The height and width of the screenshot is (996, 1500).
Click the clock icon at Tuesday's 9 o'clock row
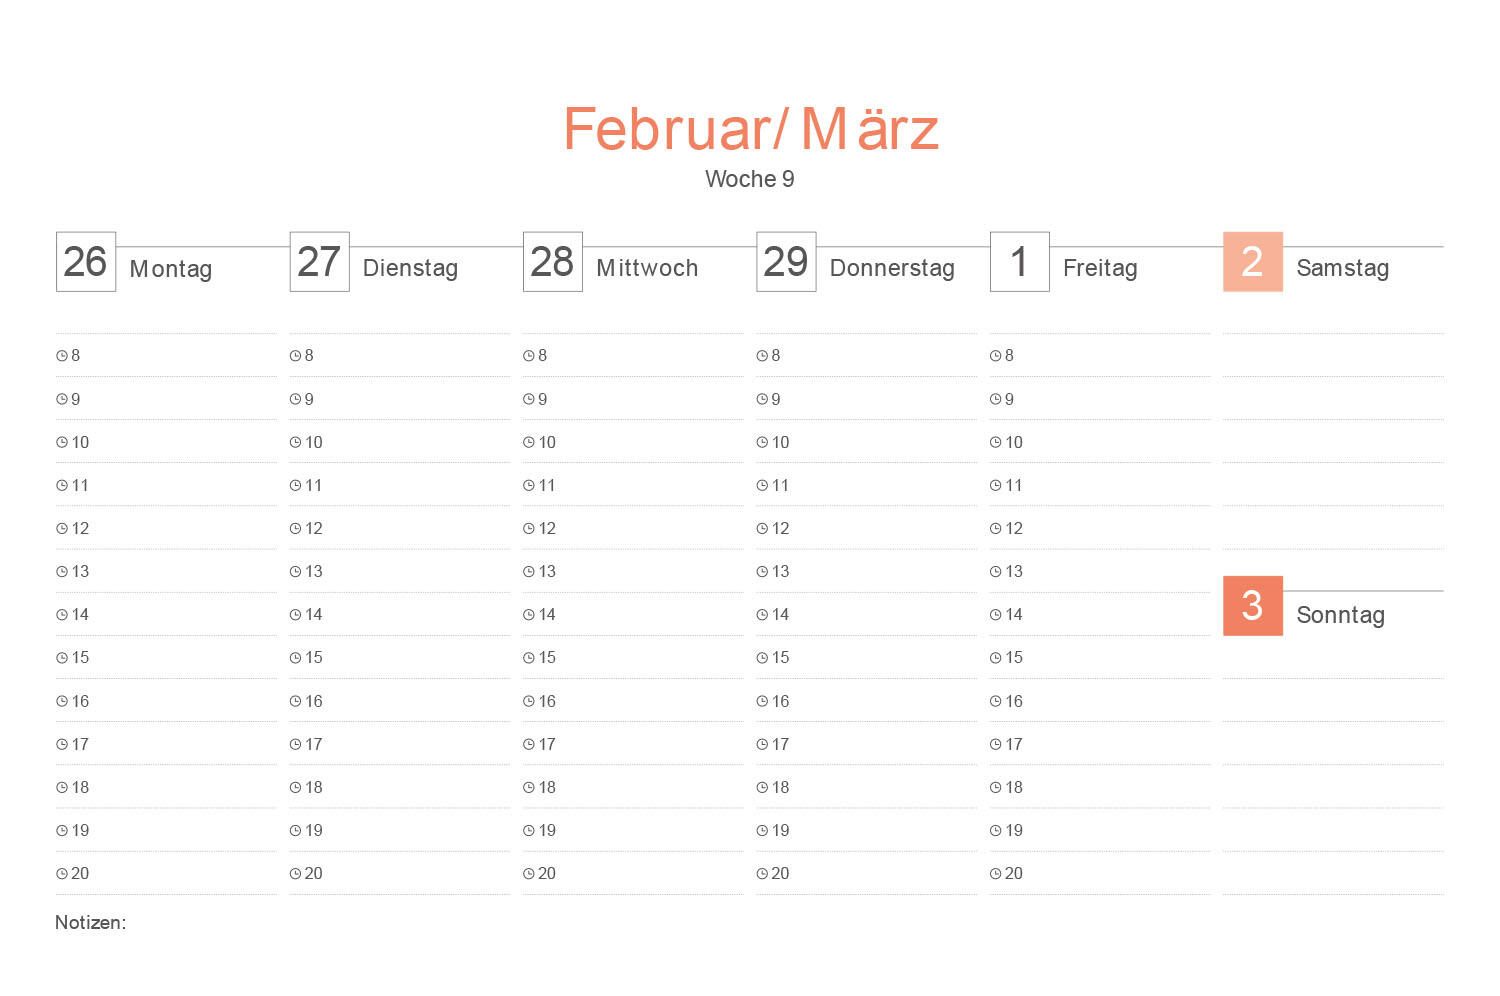(295, 400)
